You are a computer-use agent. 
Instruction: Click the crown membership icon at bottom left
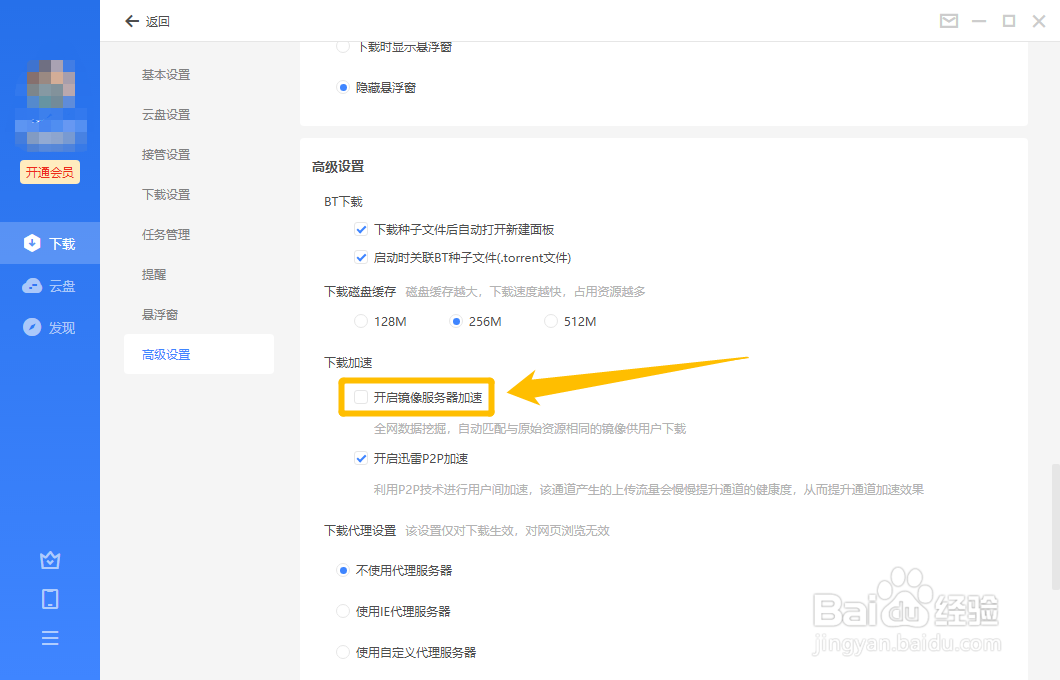coord(50,560)
